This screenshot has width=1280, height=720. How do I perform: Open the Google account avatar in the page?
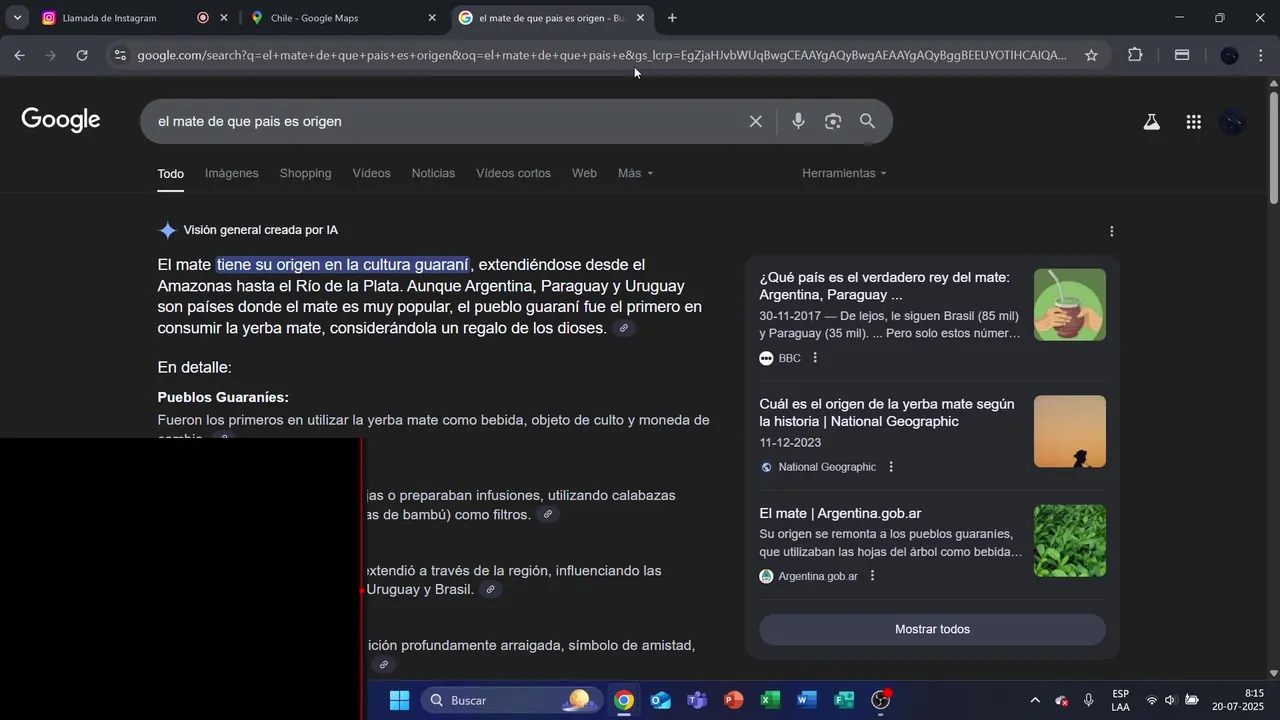pos(1233,122)
